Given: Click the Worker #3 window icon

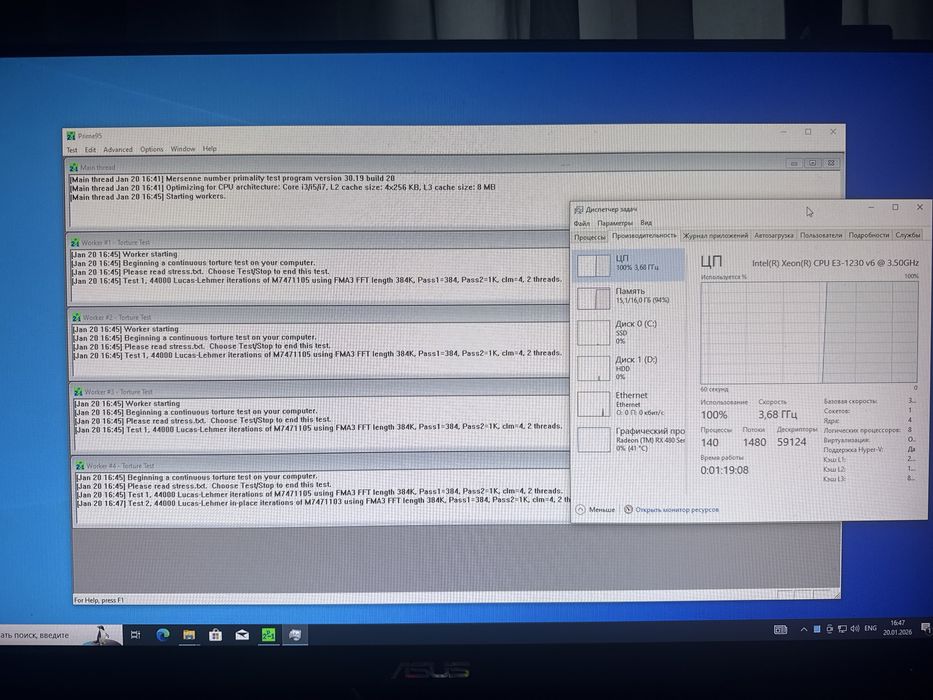Looking at the screenshot, I should (x=78, y=392).
